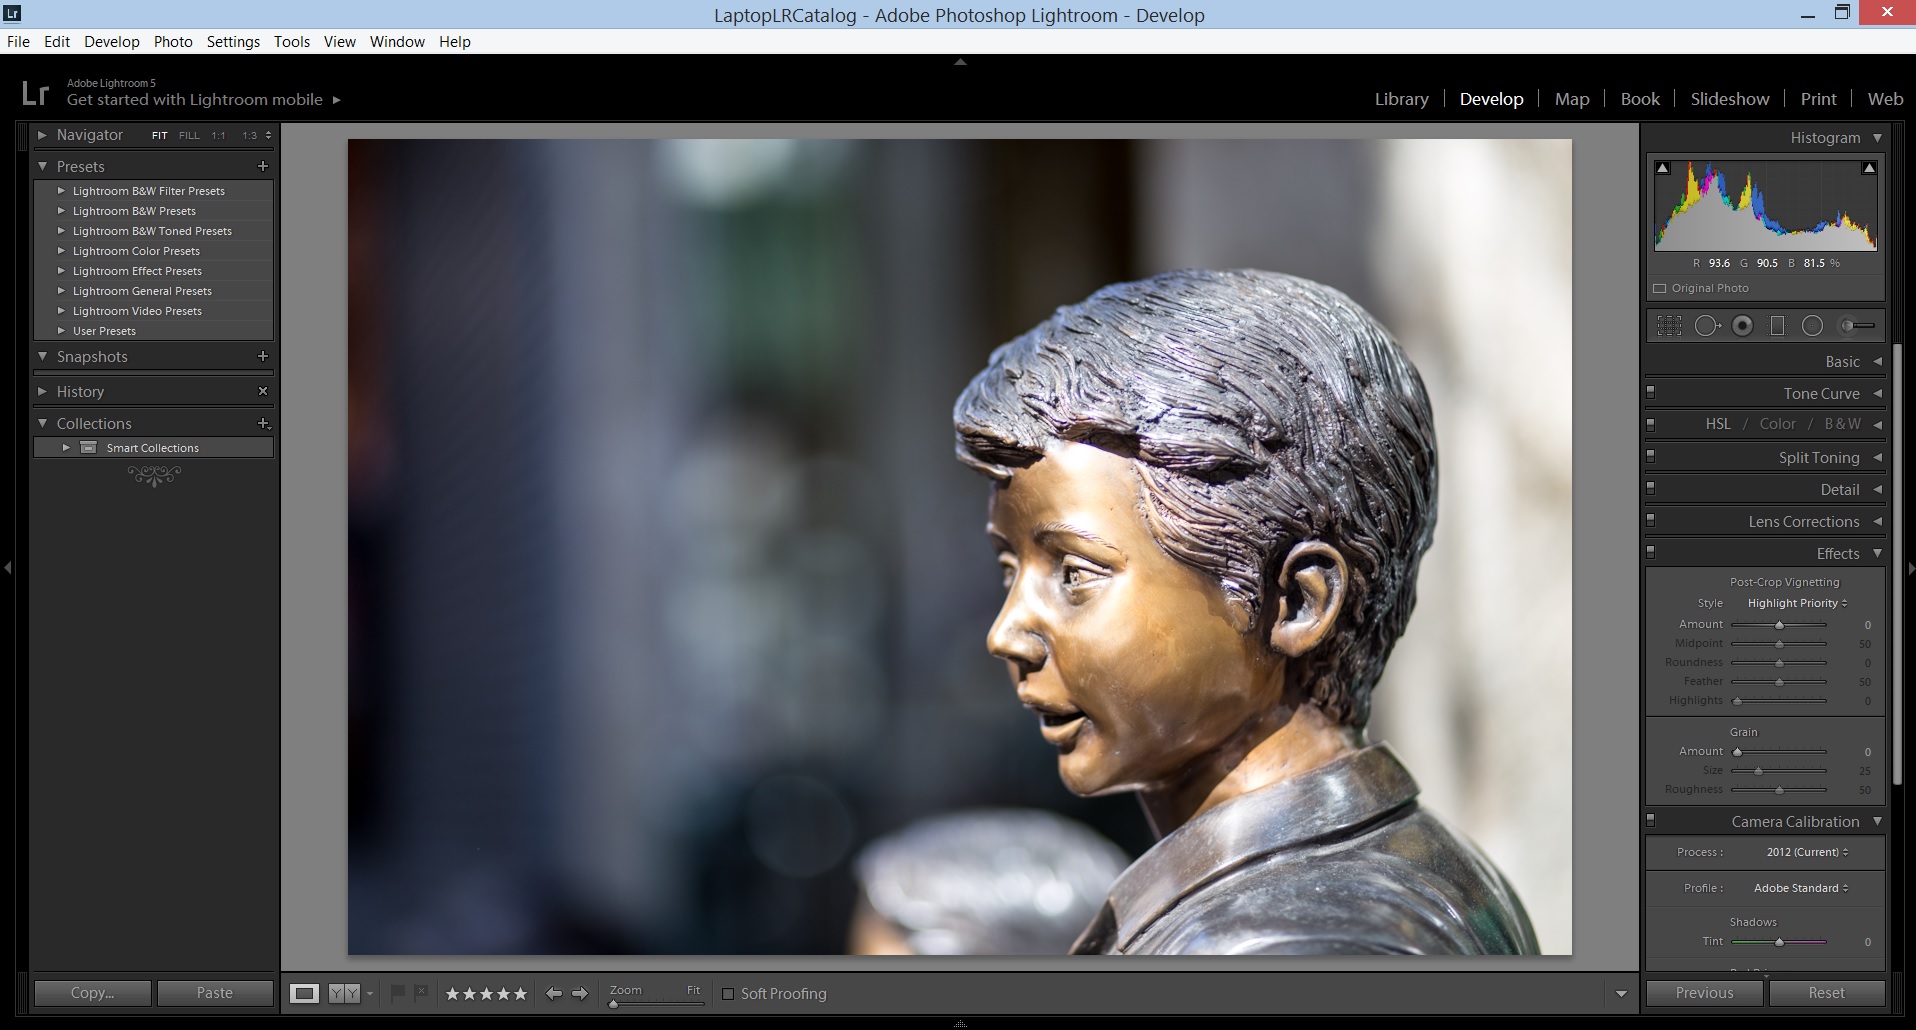Open the Profile Adobe Standard dropdown
This screenshot has height=1030, width=1916.
[x=1801, y=888]
